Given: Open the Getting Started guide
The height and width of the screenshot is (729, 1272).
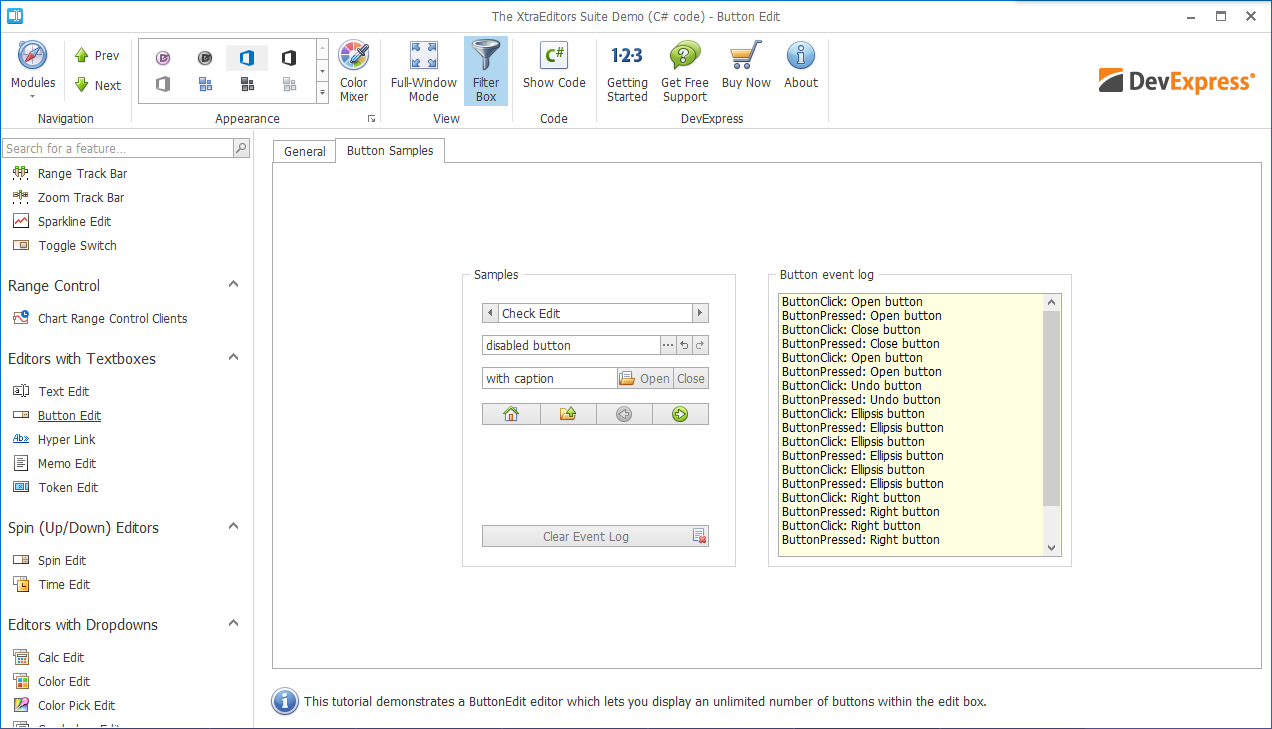Looking at the screenshot, I should (627, 71).
